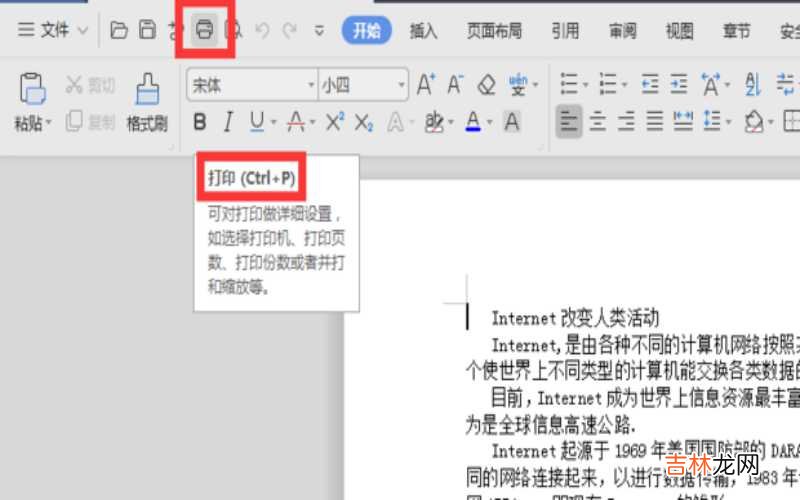Enable align left paragraph alignment
Viewport: 800px width, 500px height.
tap(569, 122)
